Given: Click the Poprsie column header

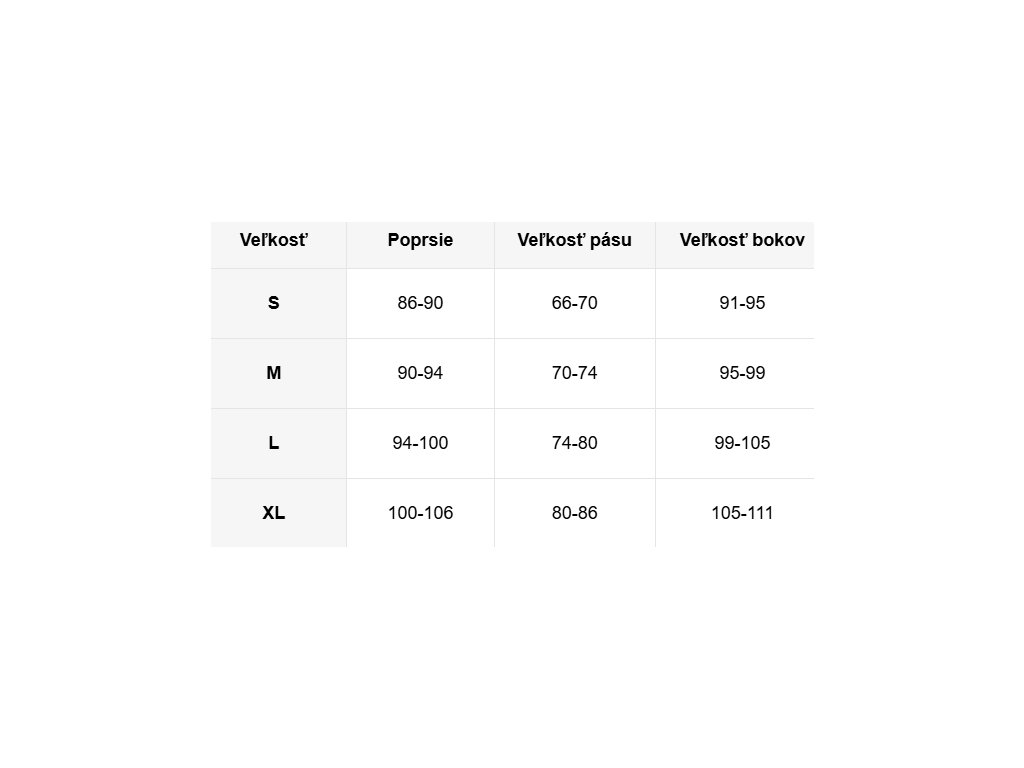Looking at the screenshot, I should click(x=420, y=240).
